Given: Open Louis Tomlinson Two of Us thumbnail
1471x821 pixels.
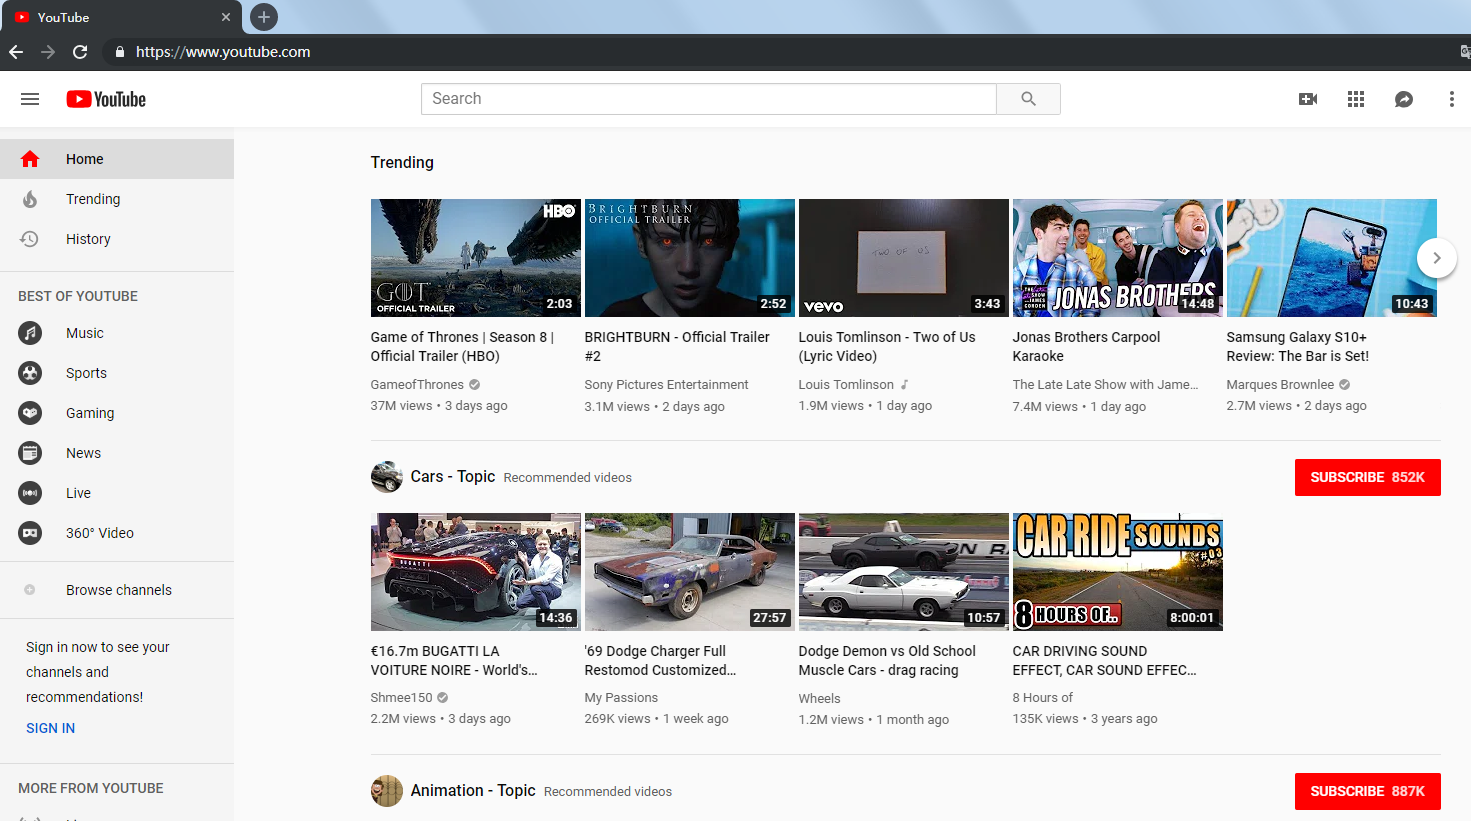Looking at the screenshot, I should pos(904,258).
